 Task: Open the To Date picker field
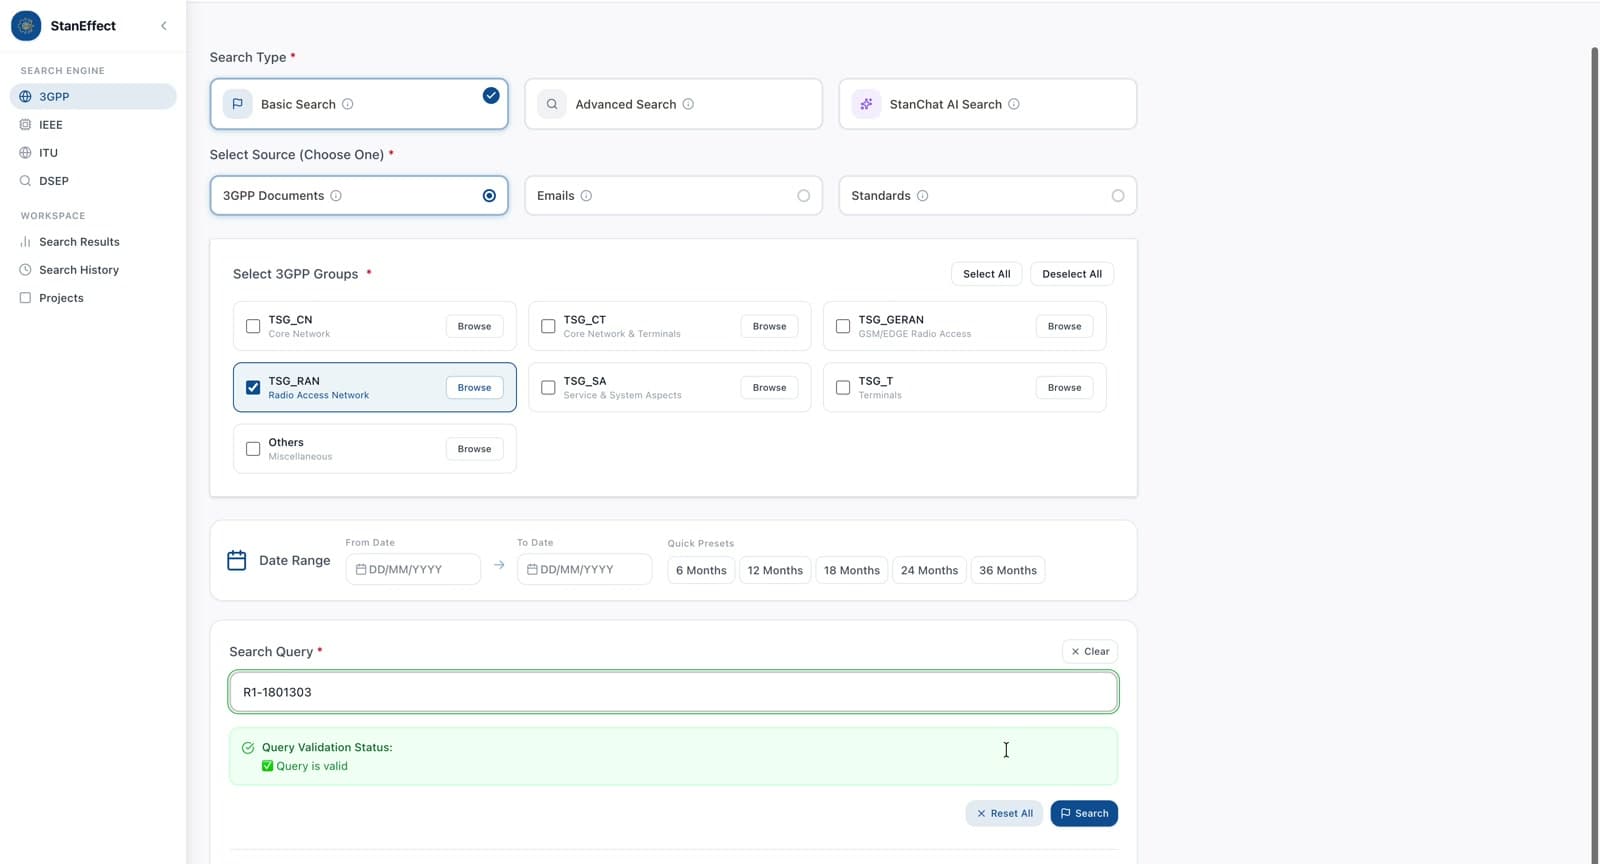(x=584, y=569)
